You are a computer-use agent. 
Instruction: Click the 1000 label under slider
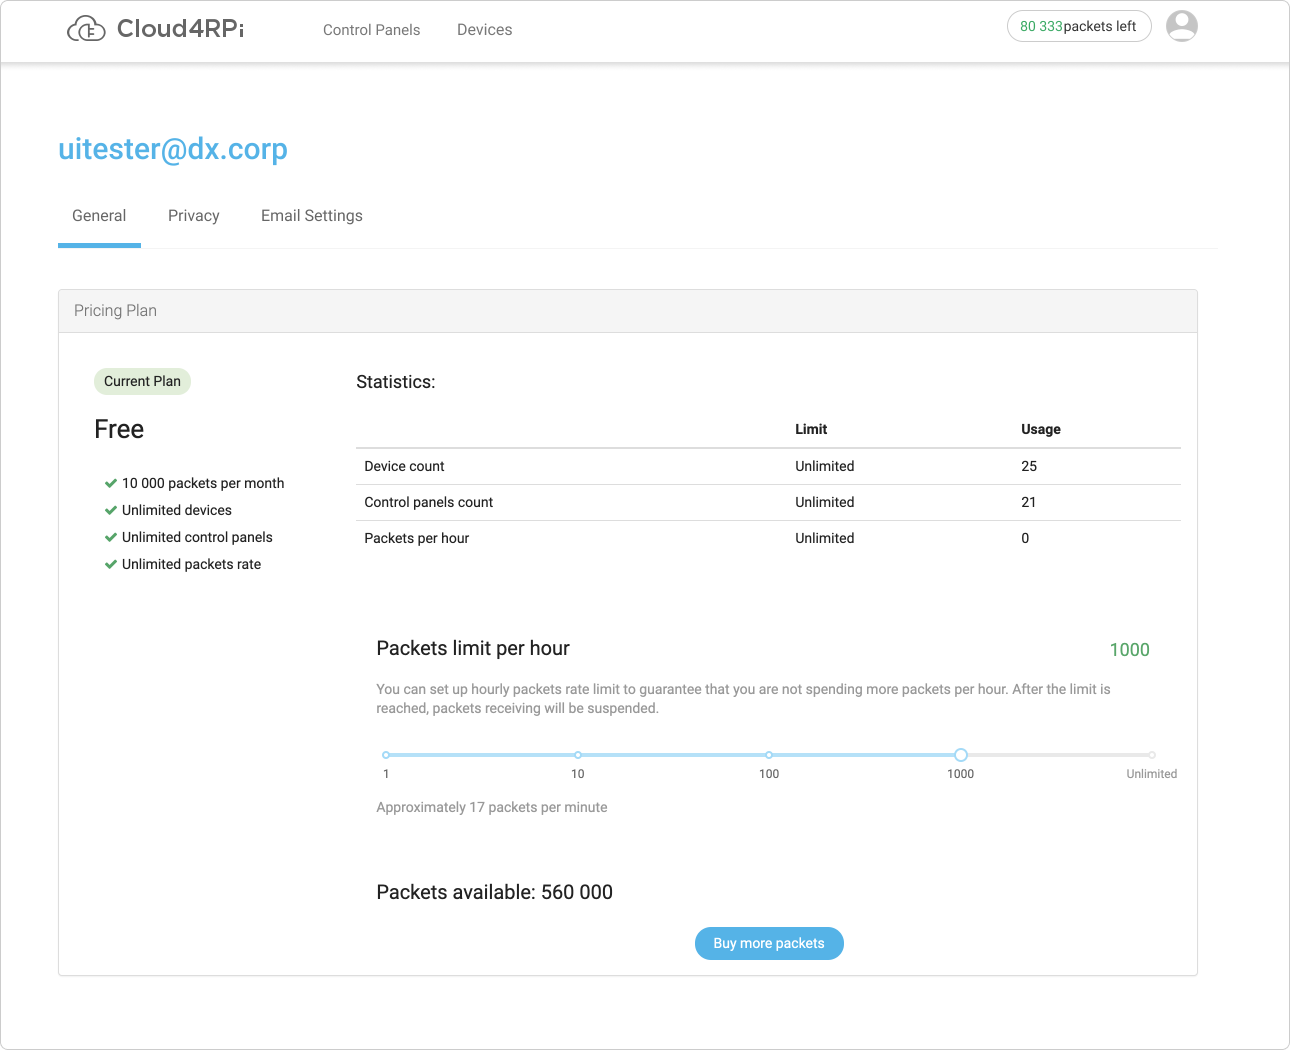960,774
